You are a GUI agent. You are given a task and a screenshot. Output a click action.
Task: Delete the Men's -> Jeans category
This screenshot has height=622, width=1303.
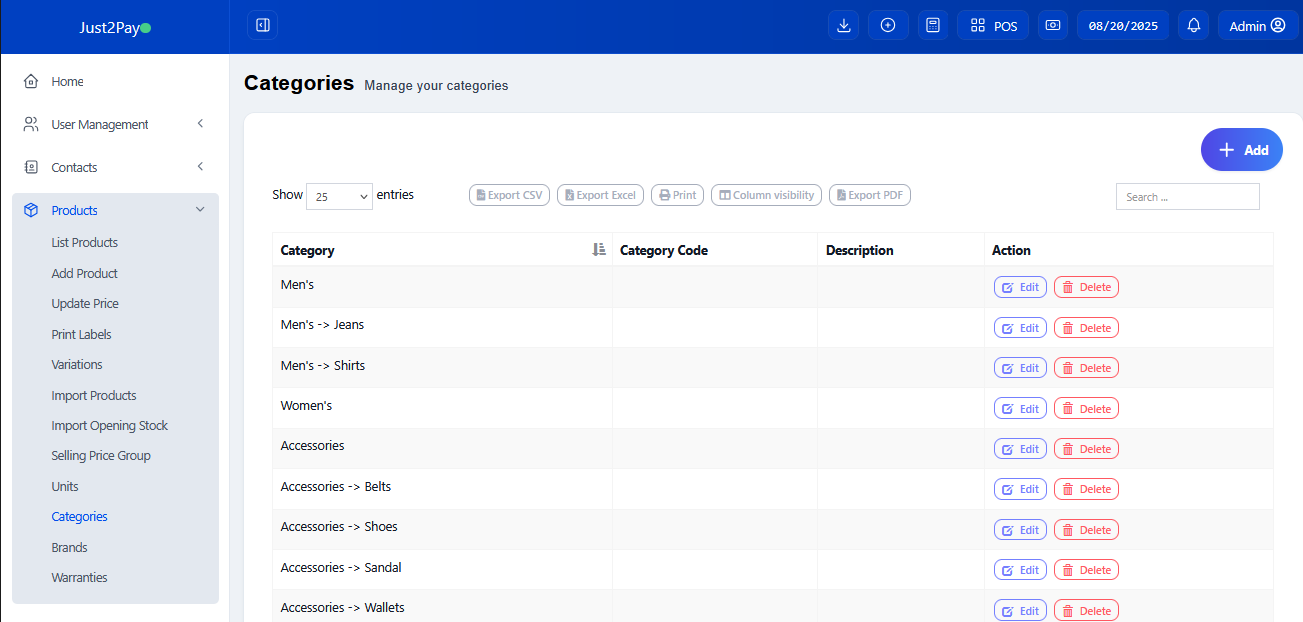1086,328
